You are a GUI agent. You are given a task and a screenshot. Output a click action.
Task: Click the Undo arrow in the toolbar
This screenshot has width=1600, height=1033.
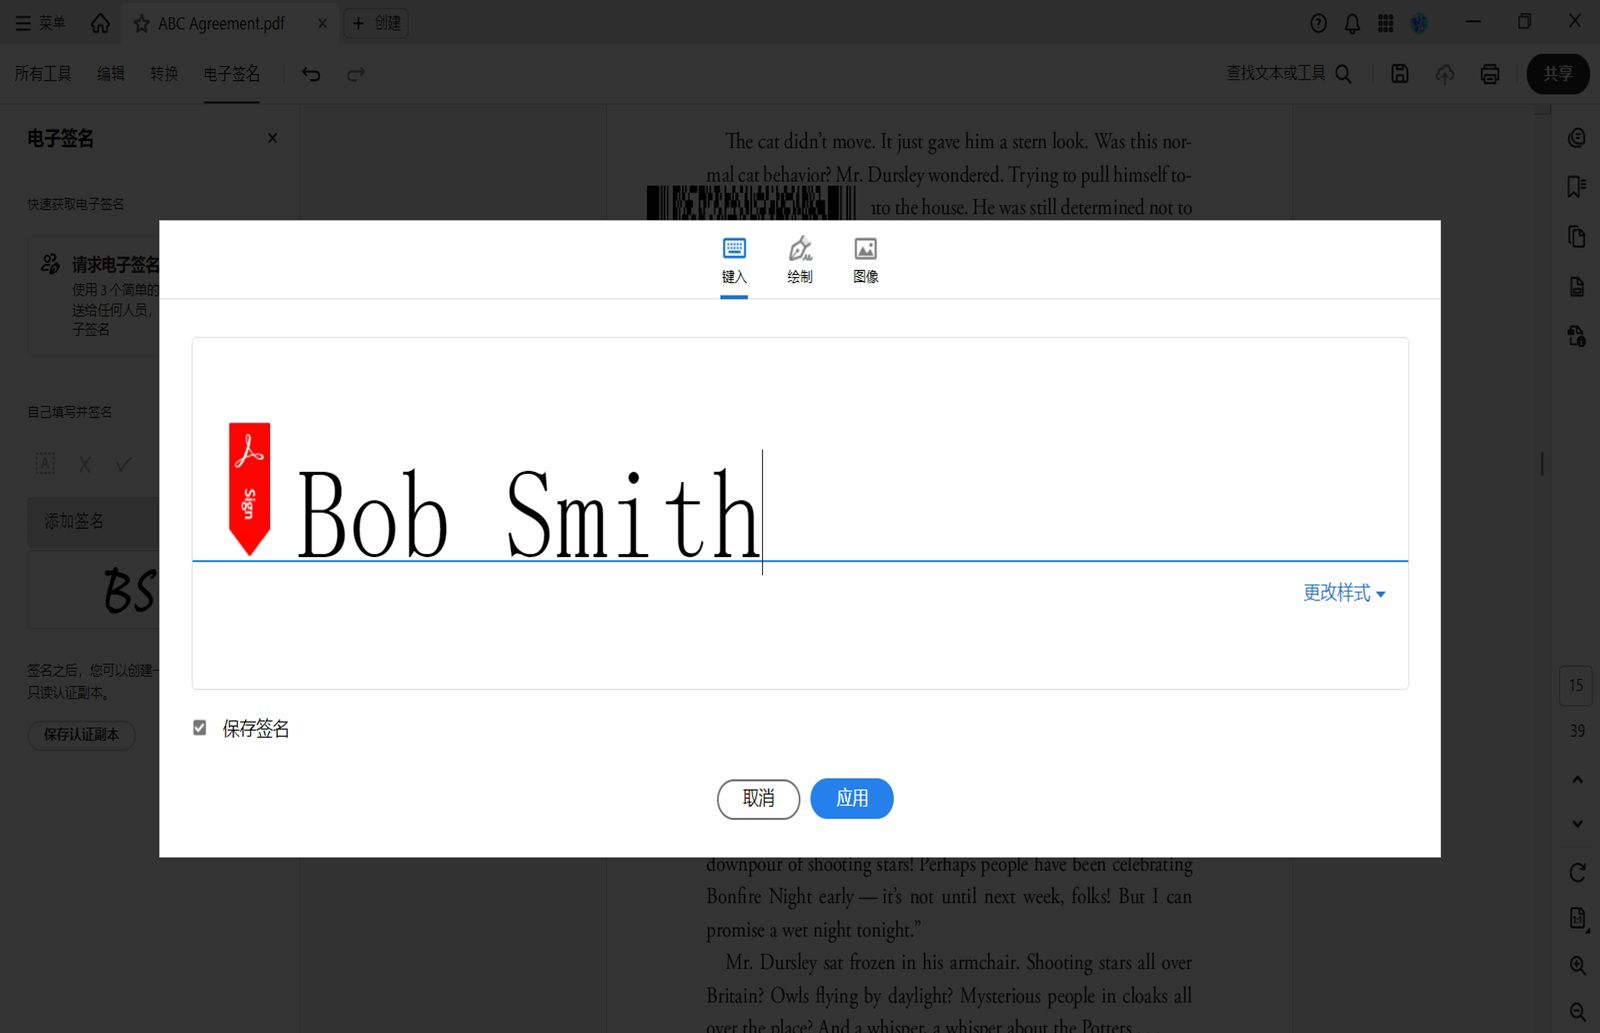311,74
